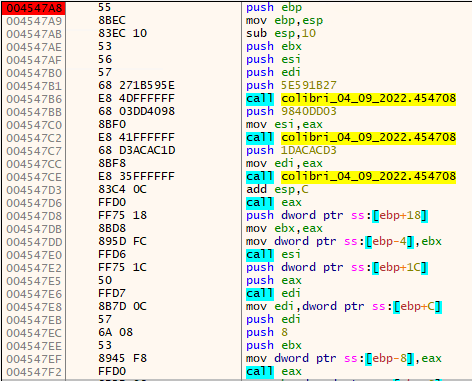The width and height of the screenshot is (472, 381).
Task: Select the instruction add esp,C
Action: pyautogui.click(x=277, y=189)
